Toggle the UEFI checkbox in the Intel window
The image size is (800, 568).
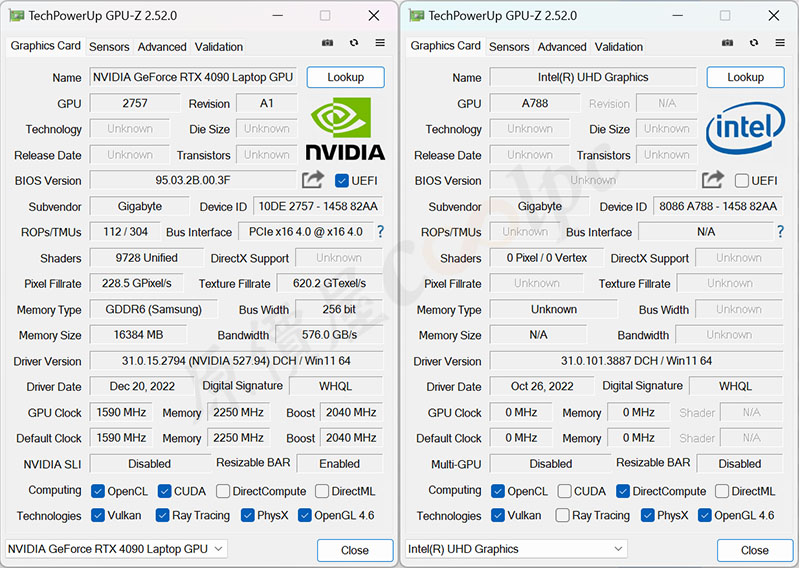click(742, 181)
